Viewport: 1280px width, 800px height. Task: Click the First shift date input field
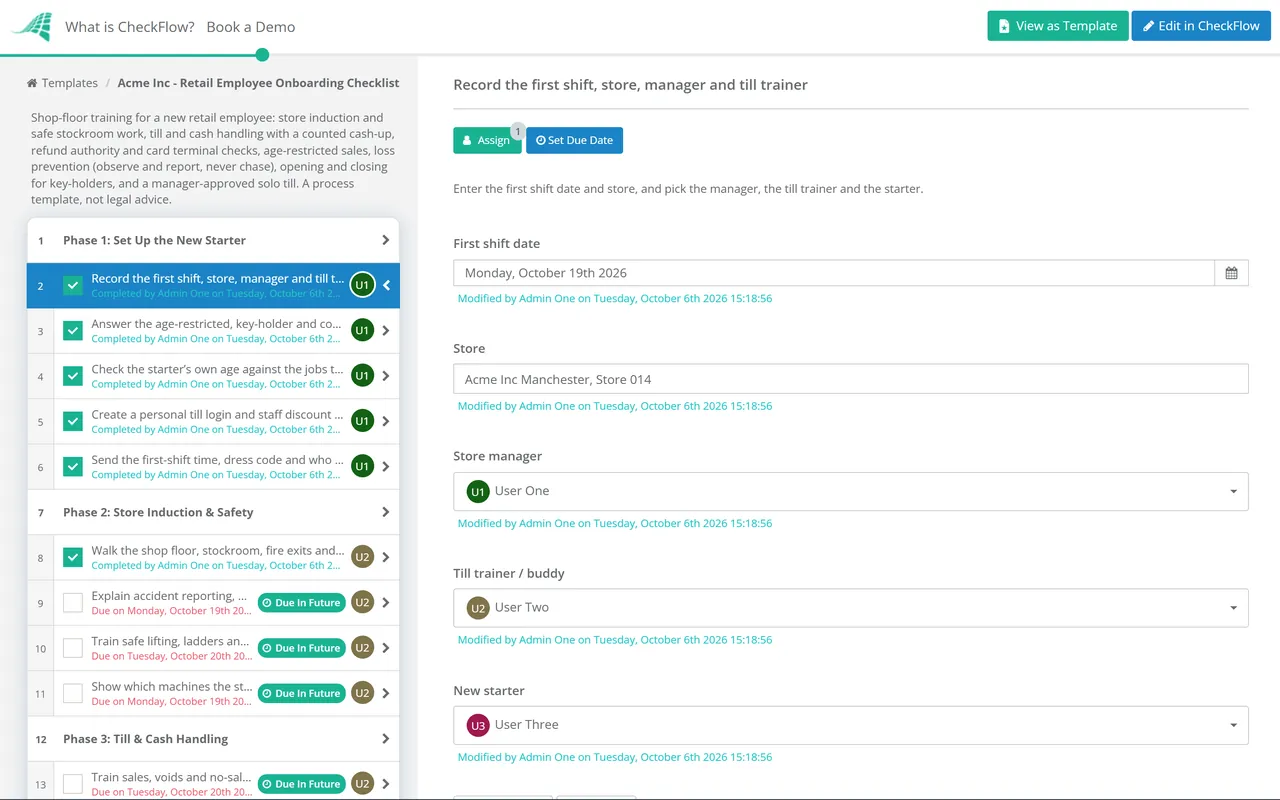click(x=834, y=273)
